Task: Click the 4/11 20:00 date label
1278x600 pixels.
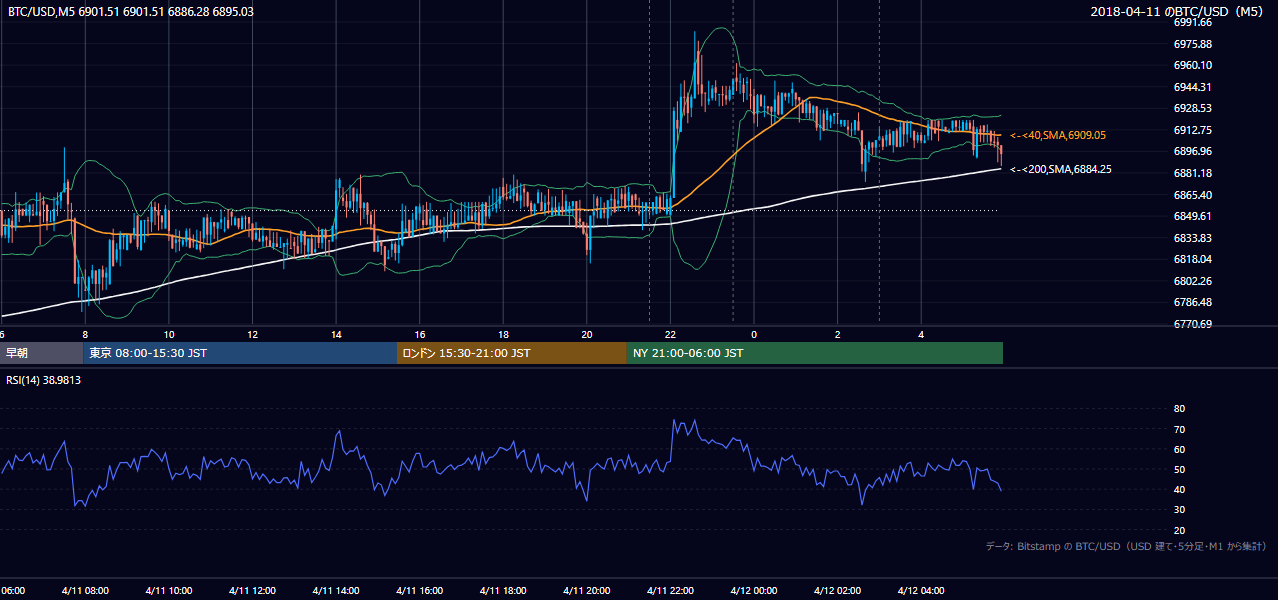Action: (587, 591)
